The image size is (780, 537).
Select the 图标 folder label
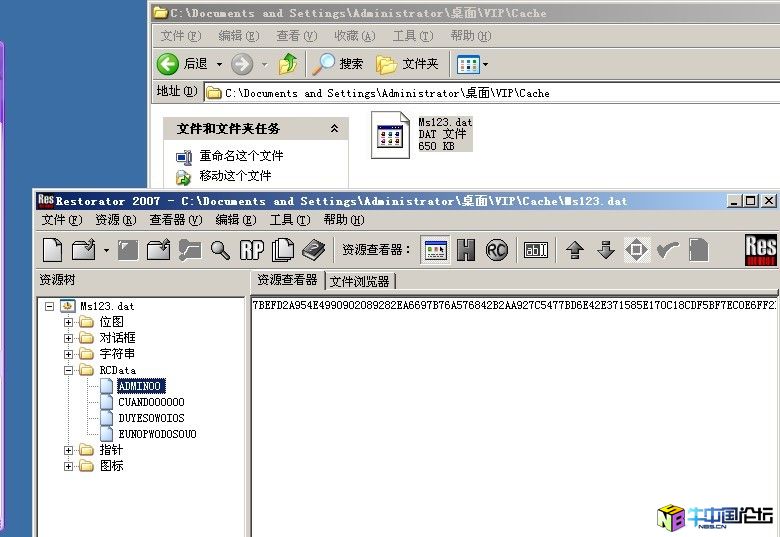pyautogui.click(x=111, y=466)
